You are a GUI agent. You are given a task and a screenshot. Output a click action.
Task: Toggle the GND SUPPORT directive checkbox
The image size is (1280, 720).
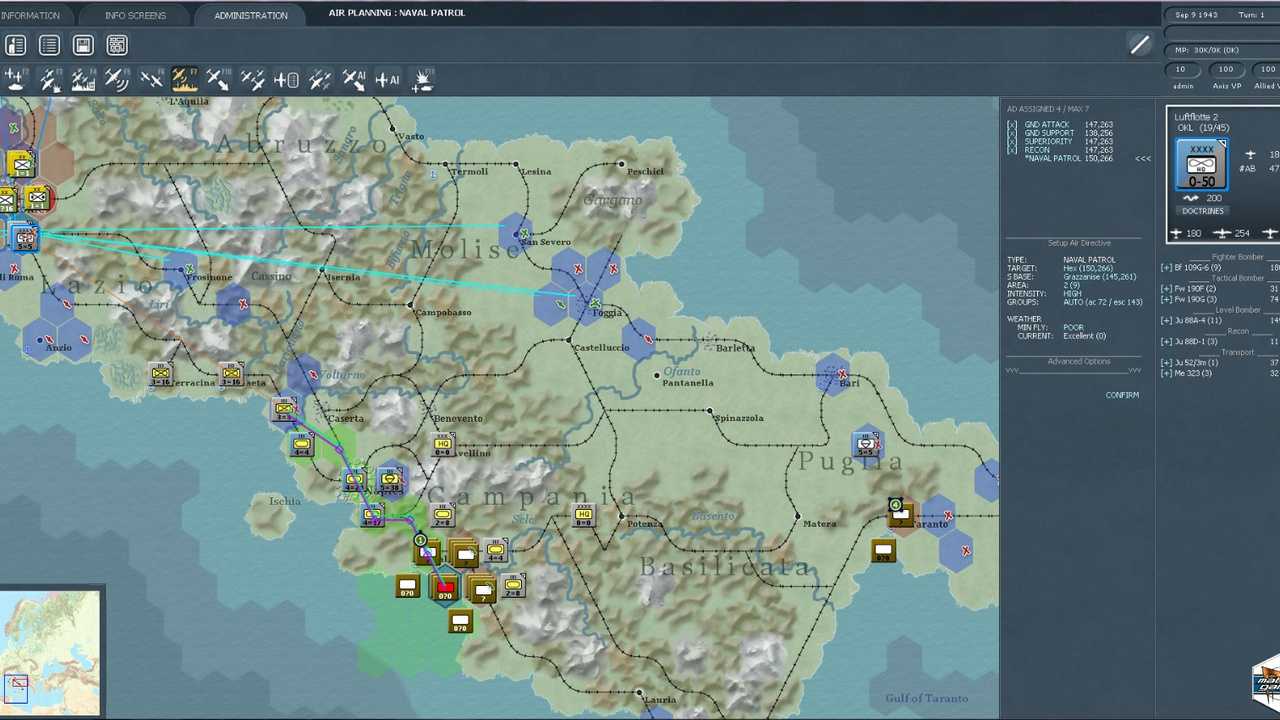tap(1012, 133)
